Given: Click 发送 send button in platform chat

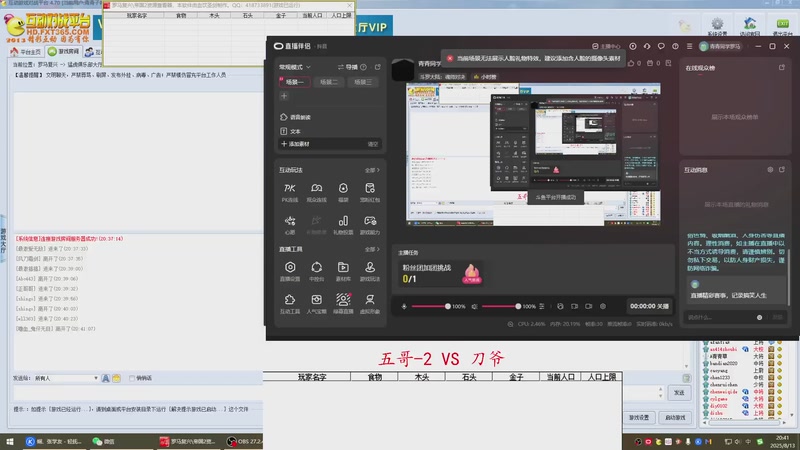Looking at the screenshot, I should point(679,392).
